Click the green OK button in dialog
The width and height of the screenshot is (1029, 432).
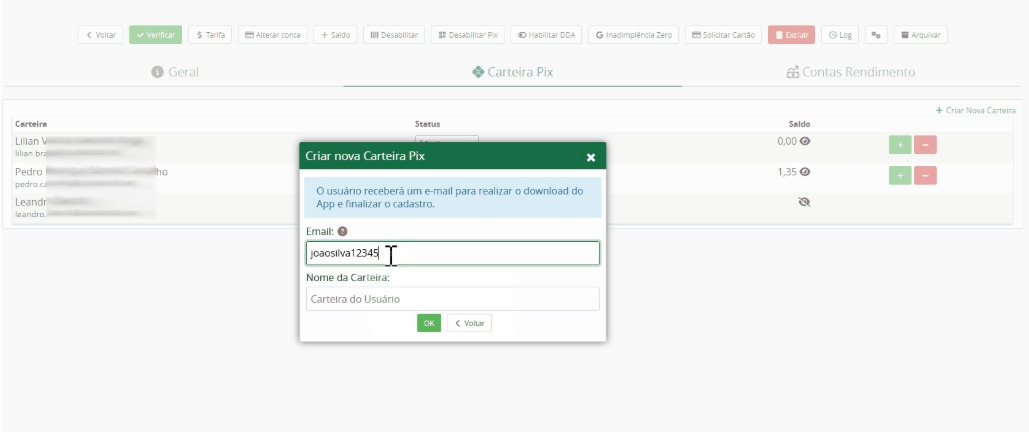429,323
